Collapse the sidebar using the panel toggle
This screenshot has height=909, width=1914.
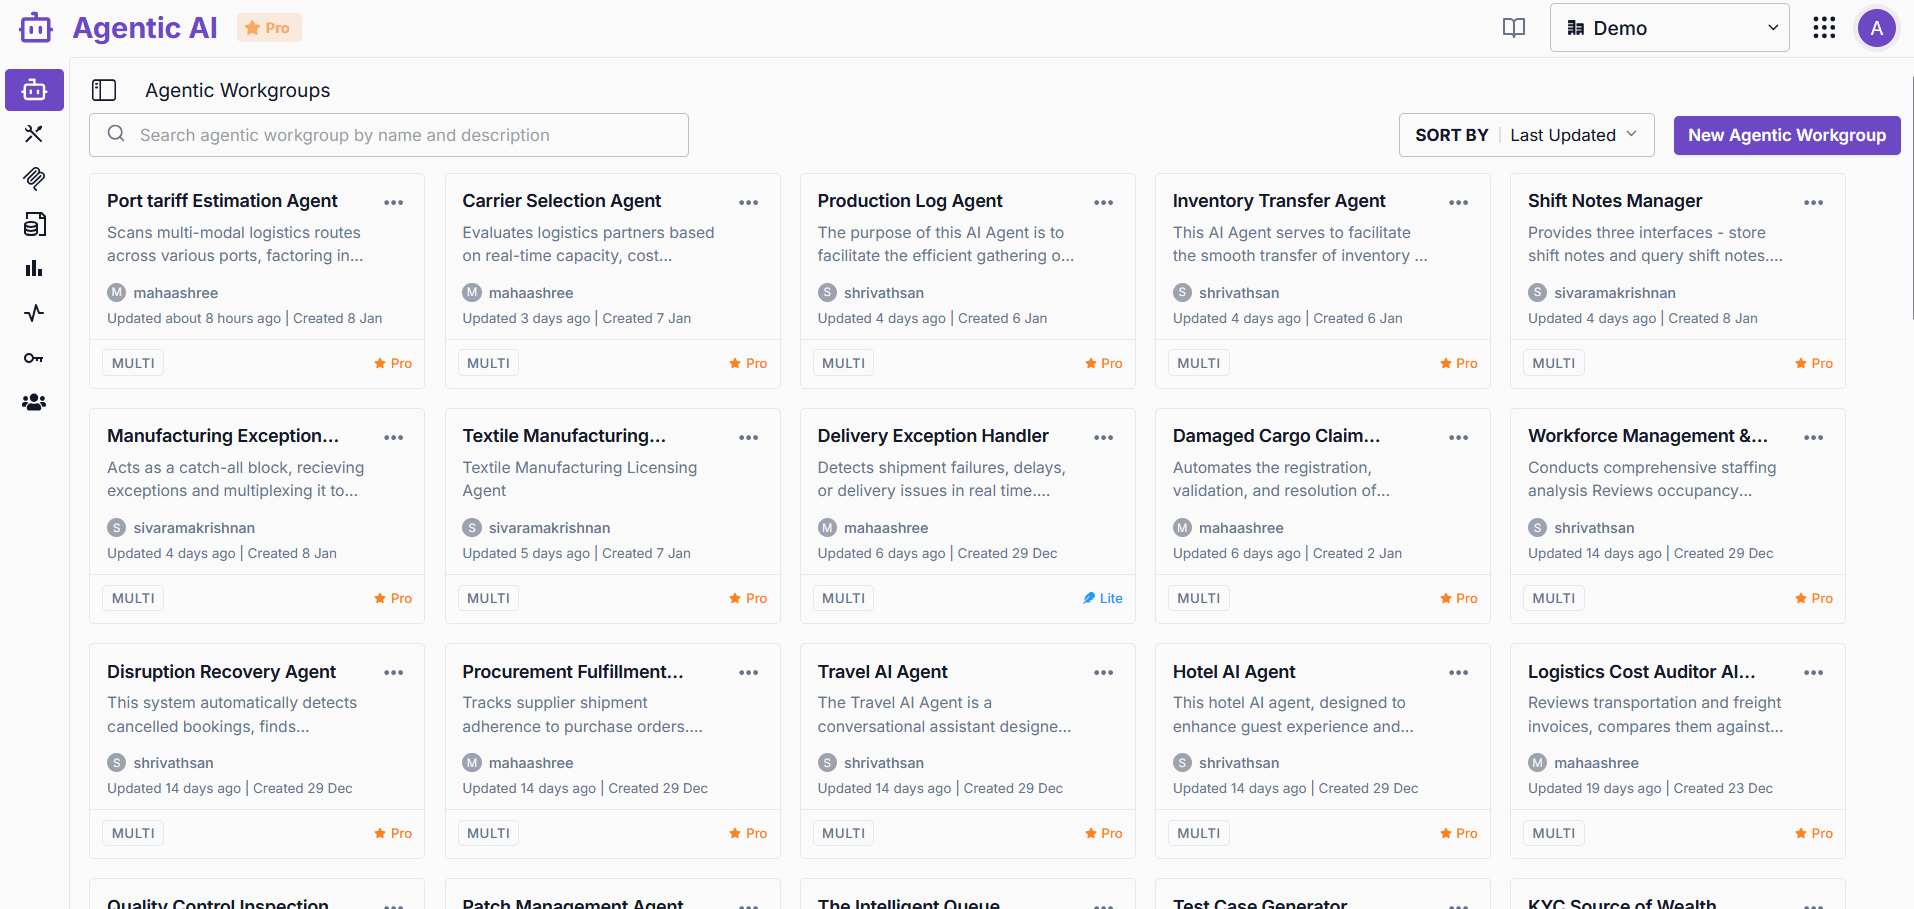point(104,90)
